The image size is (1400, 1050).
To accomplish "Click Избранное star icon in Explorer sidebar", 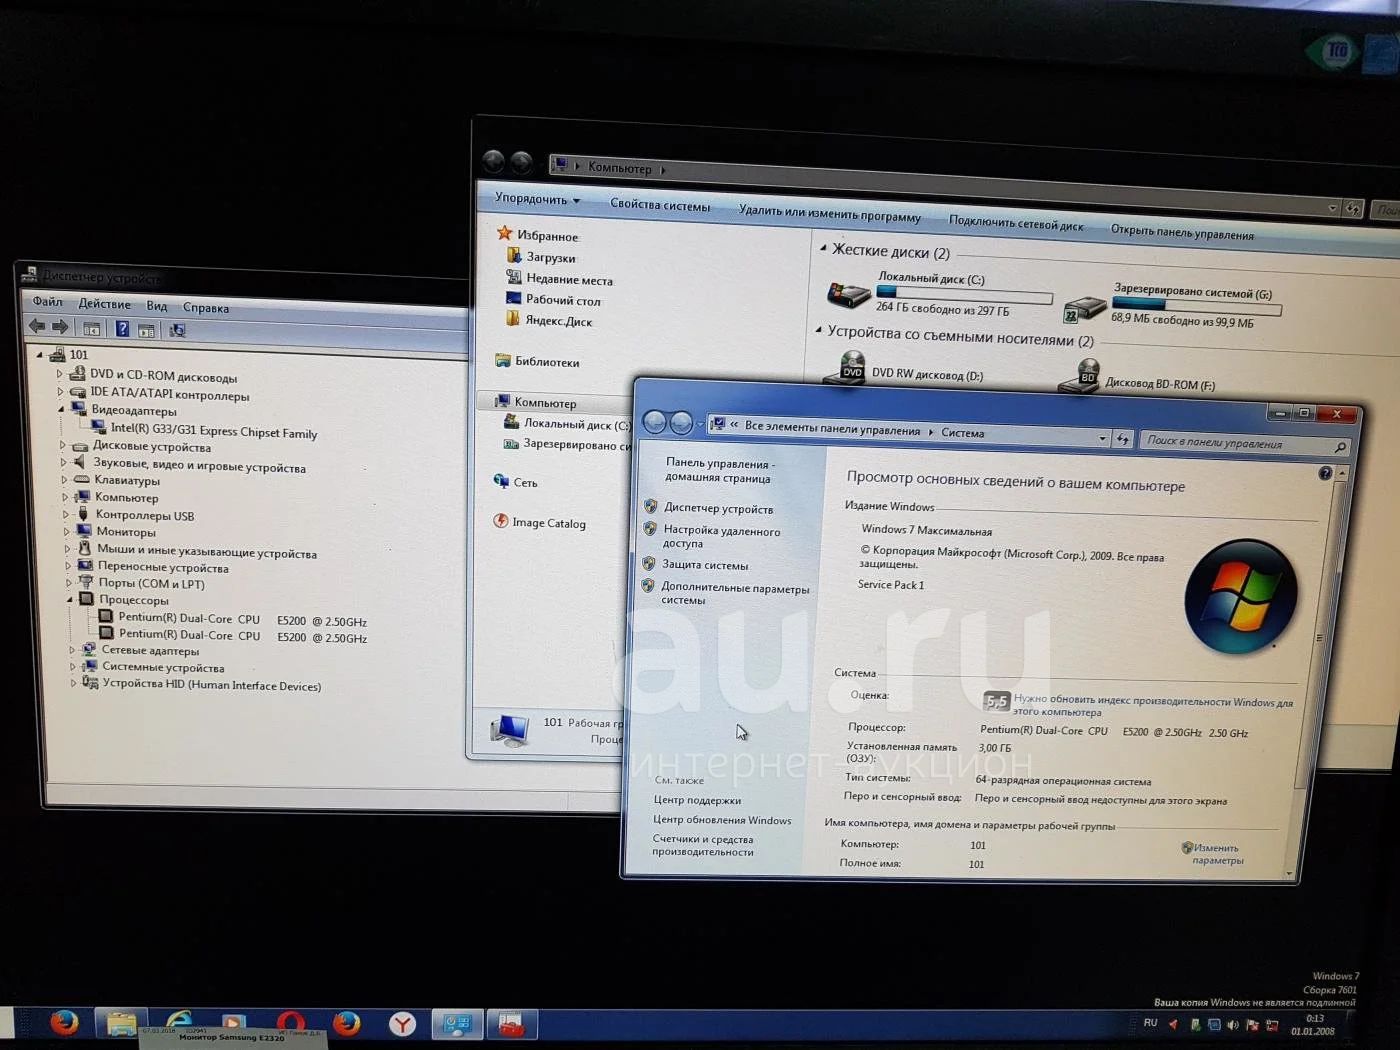I will coord(504,233).
